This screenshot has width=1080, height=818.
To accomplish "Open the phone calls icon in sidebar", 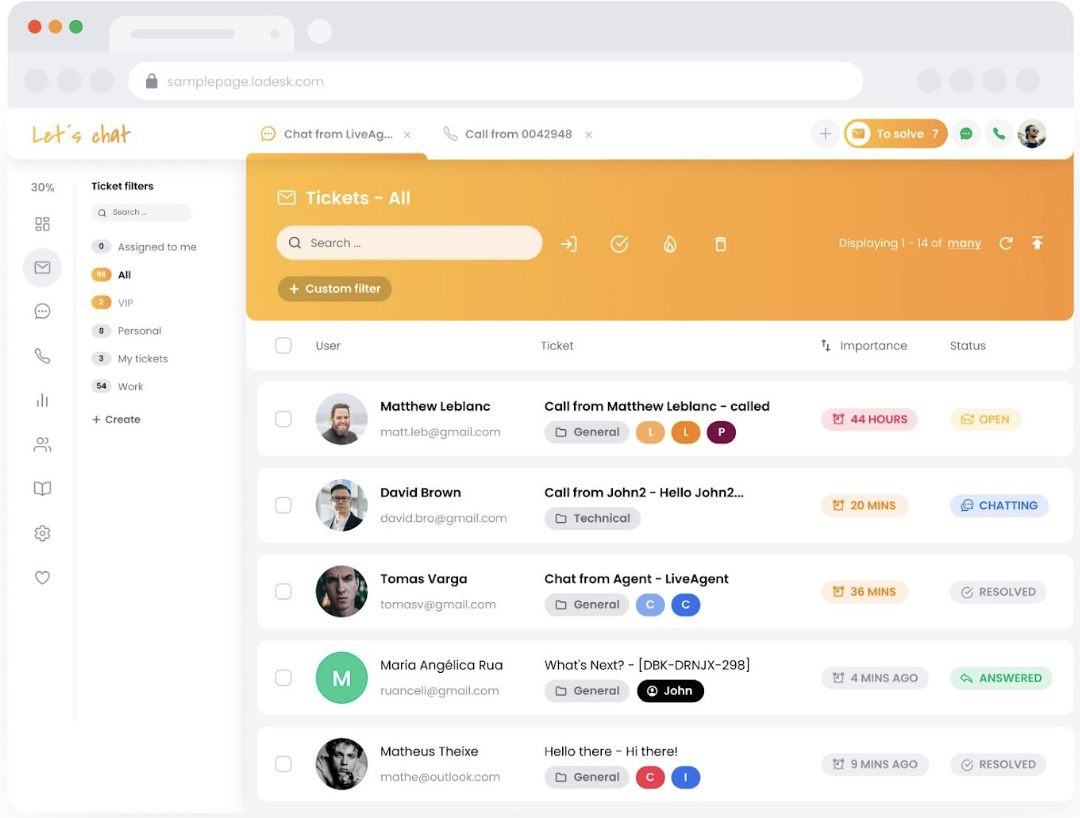I will (42, 356).
